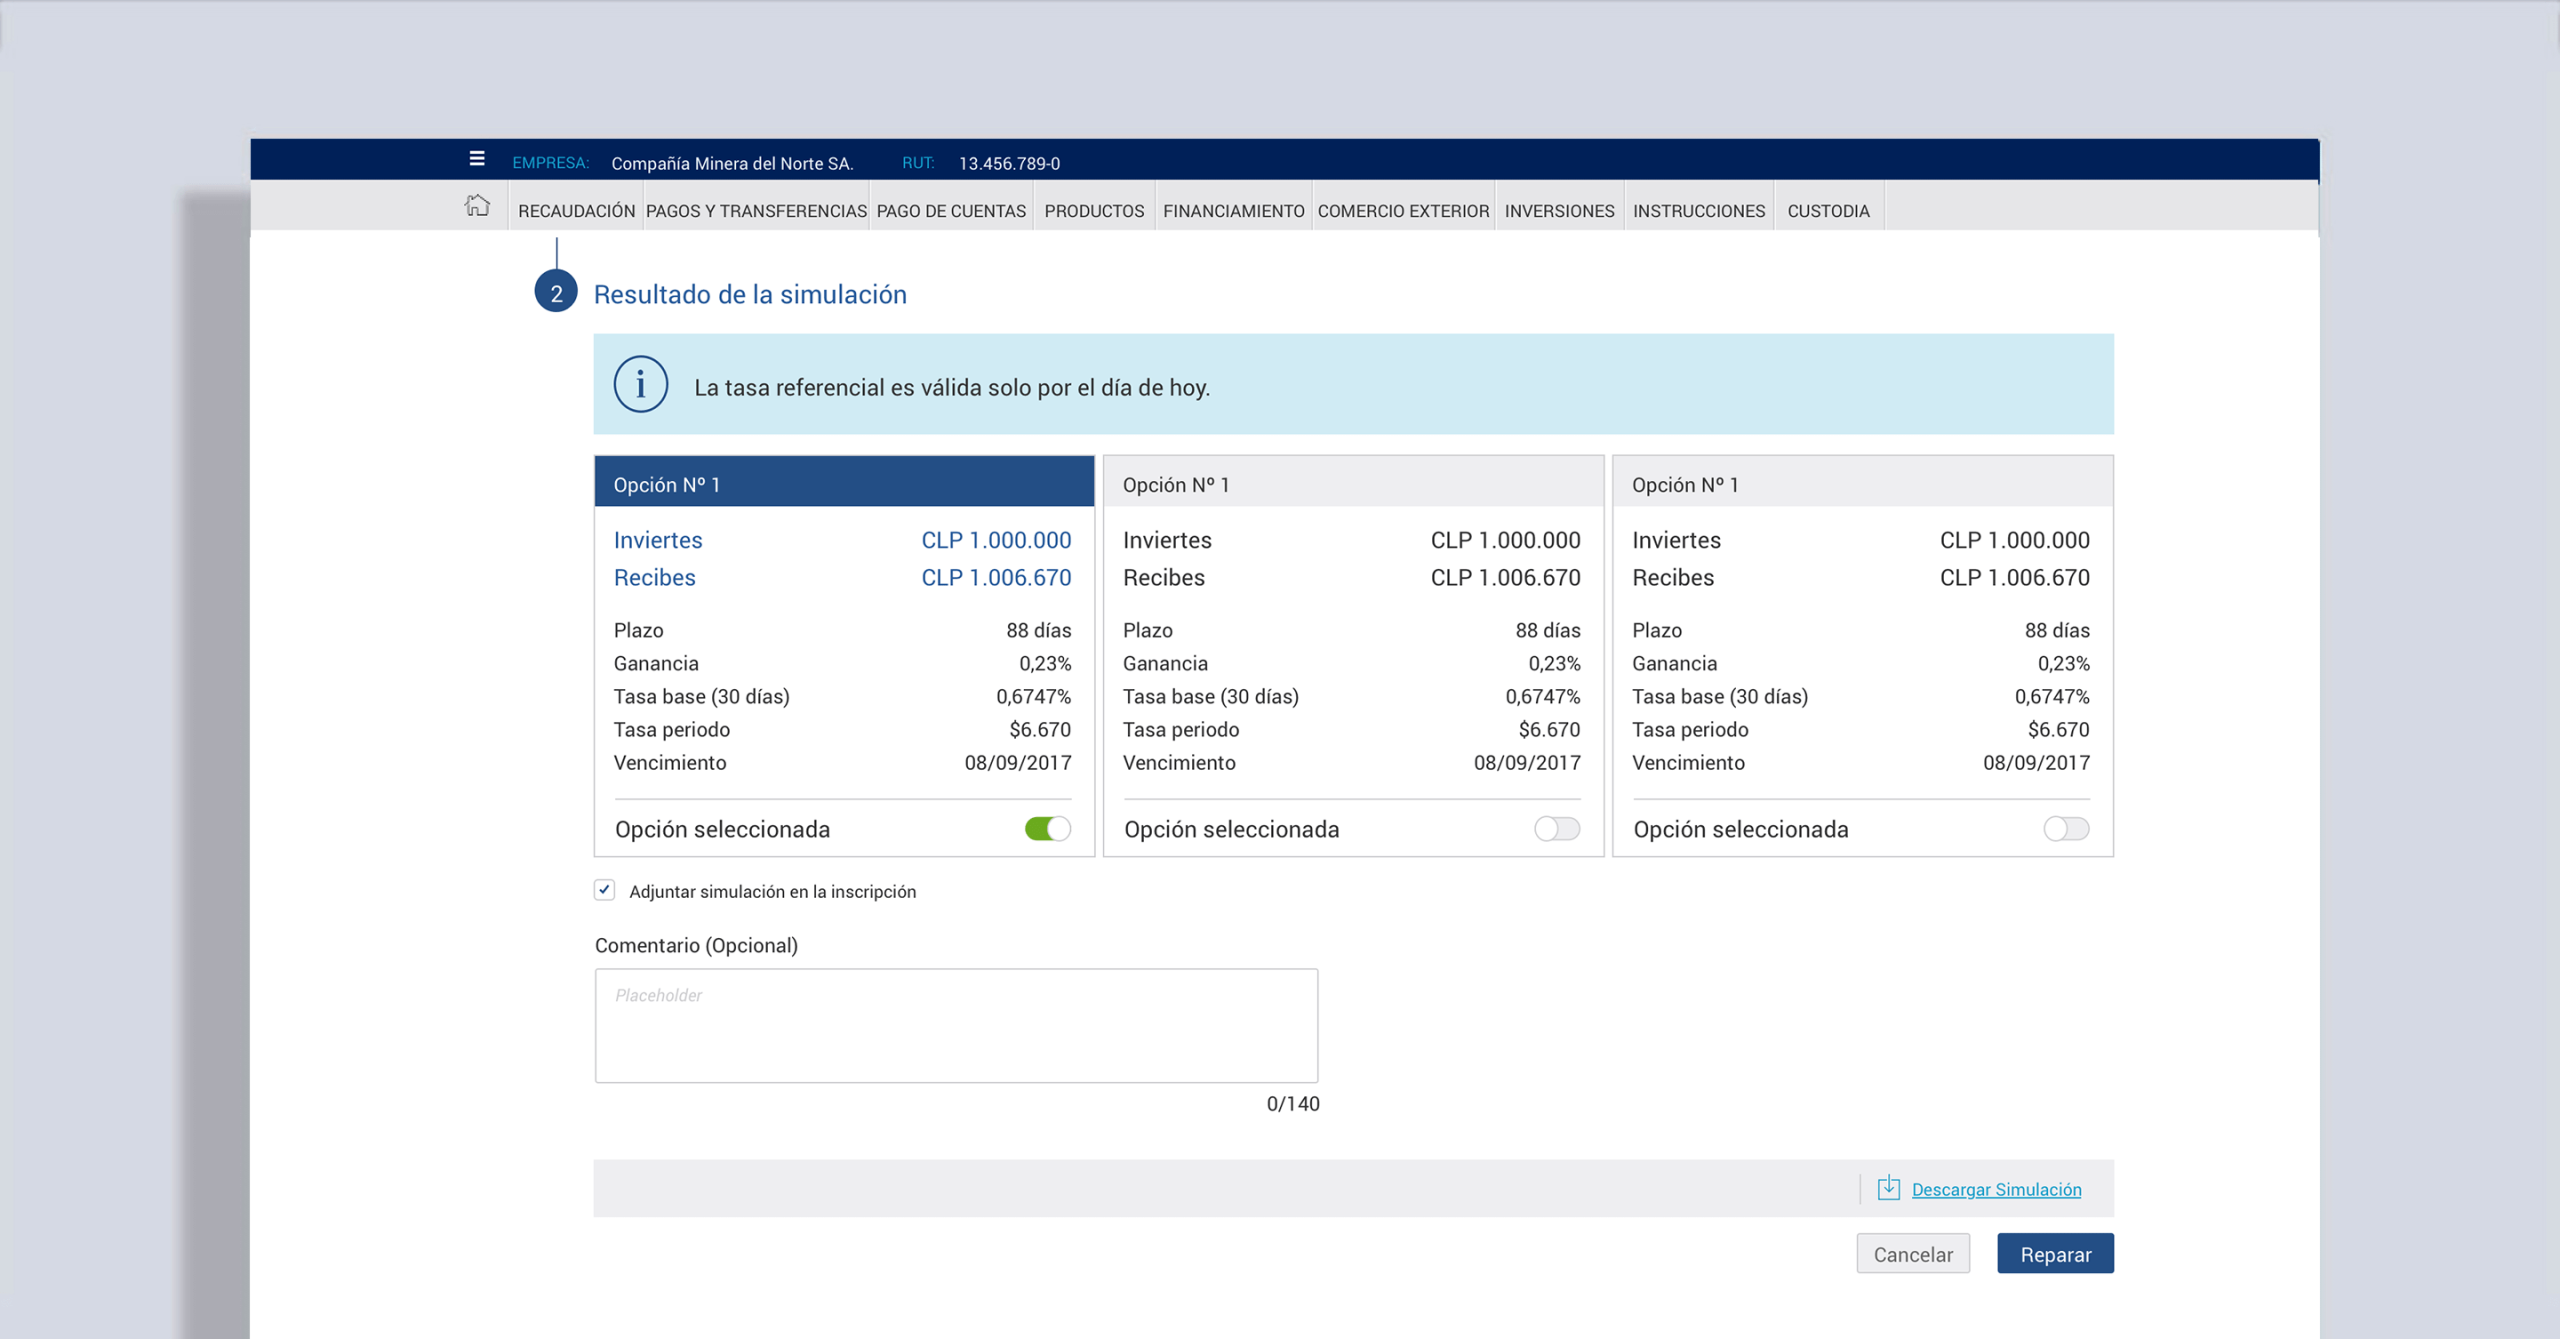Enable the right card's Opción seleccionada toggle
This screenshot has height=1339, width=2560.
point(2066,829)
